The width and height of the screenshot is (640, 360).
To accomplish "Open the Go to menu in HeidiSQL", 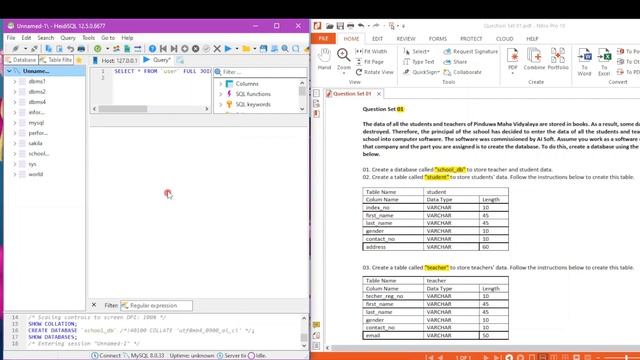I will pos(108,38).
